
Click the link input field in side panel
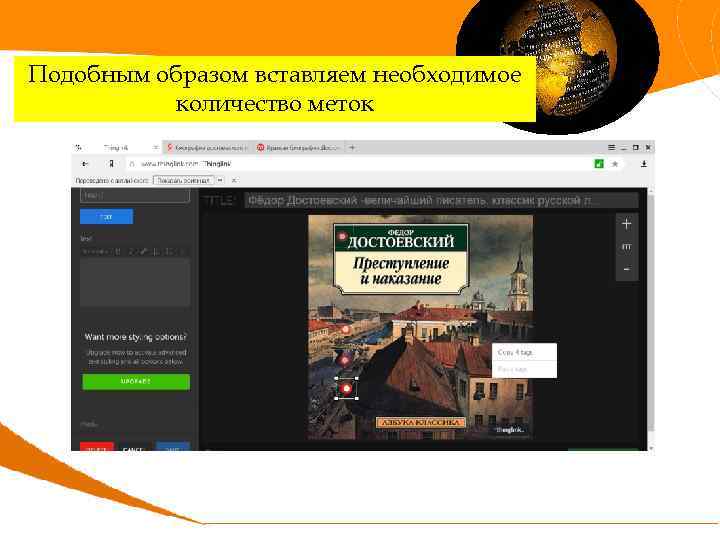pos(135,195)
